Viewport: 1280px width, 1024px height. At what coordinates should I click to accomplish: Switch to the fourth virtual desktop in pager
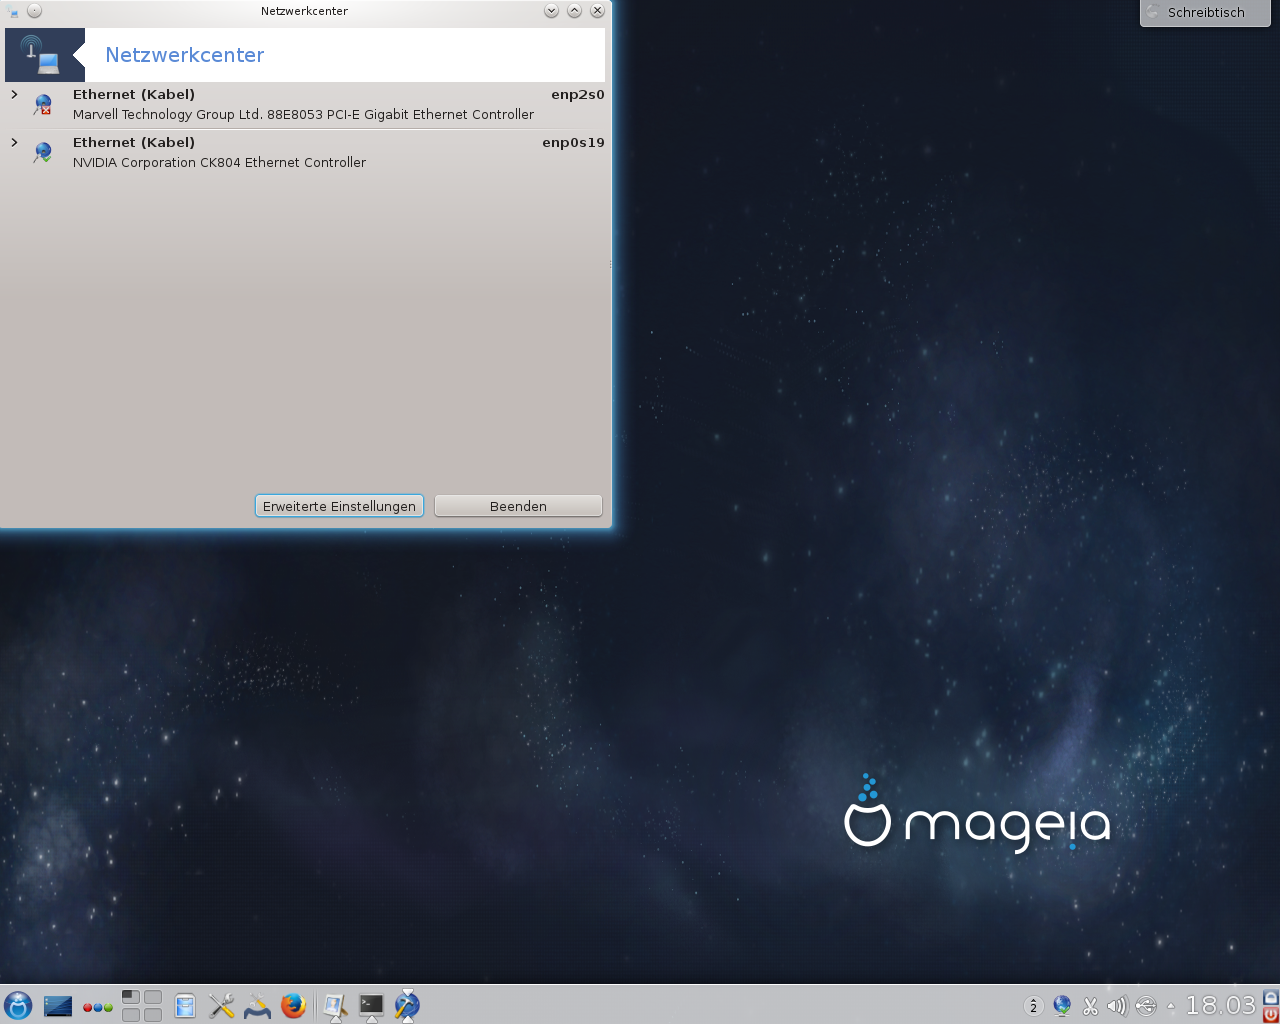pyautogui.click(x=153, y=1014)
